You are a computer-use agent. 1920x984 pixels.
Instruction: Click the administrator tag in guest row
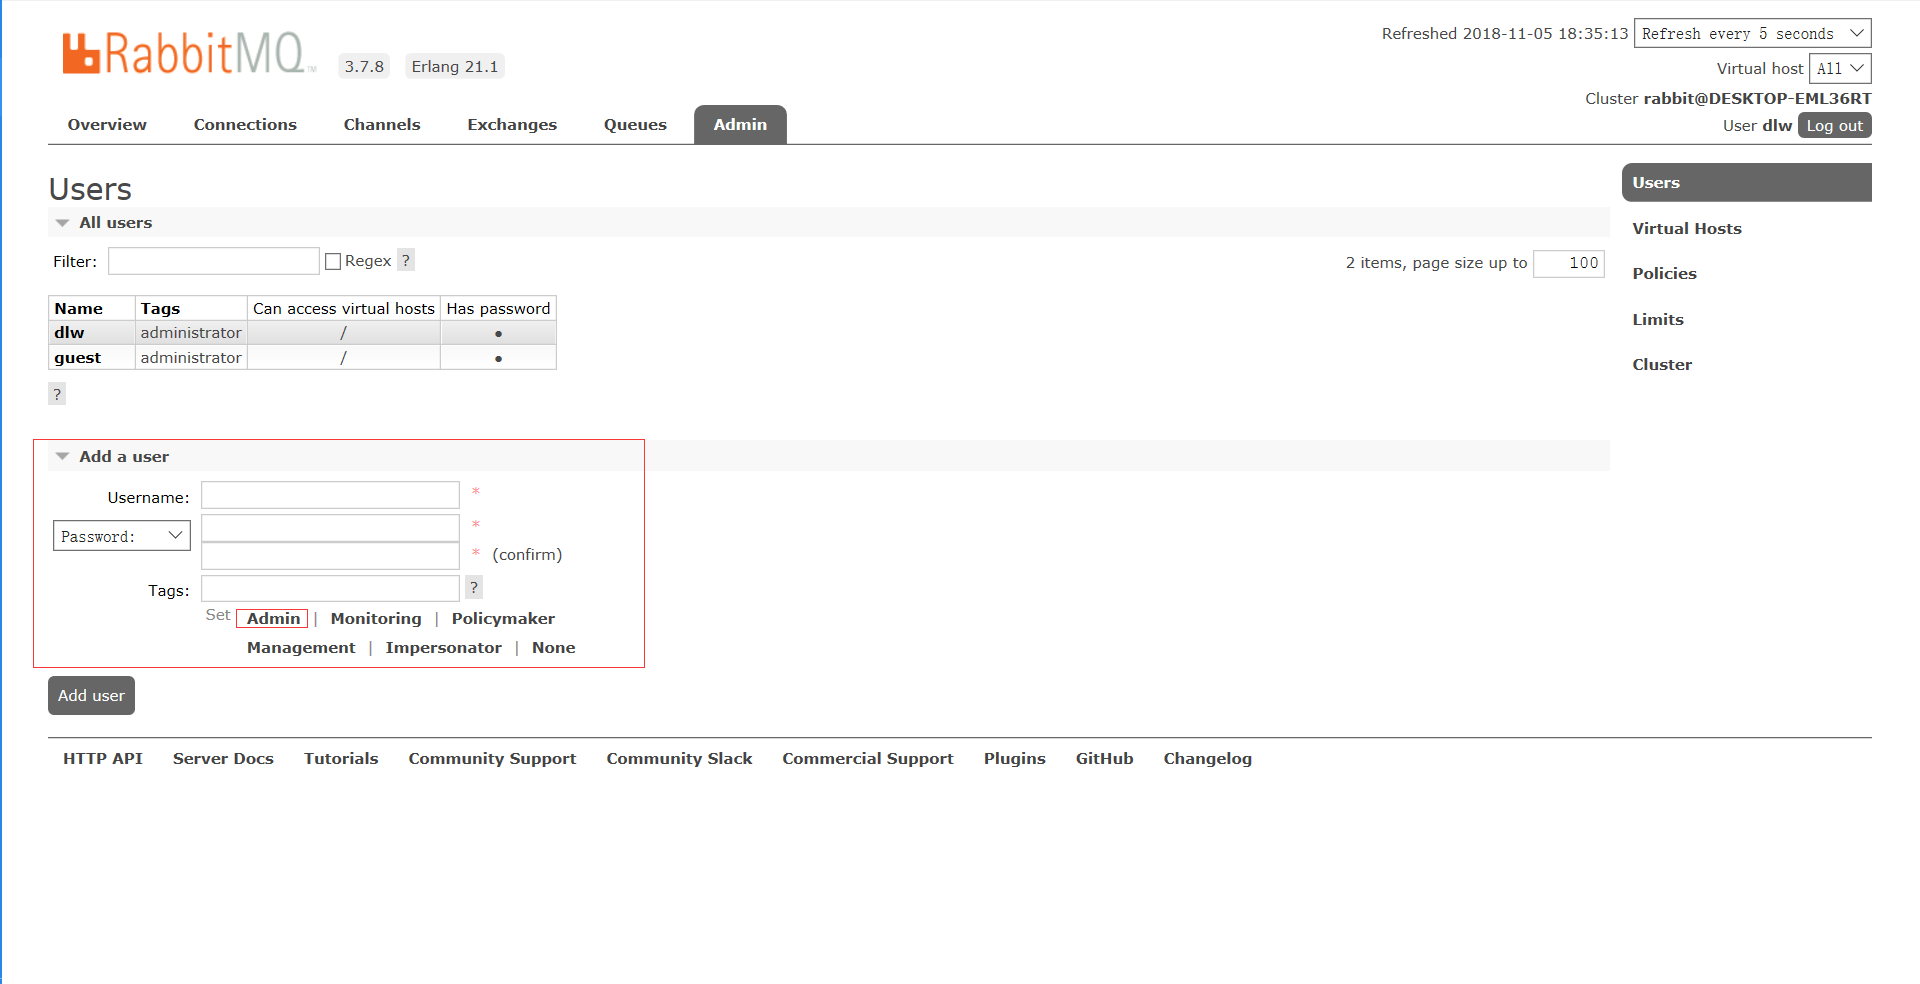191,357
